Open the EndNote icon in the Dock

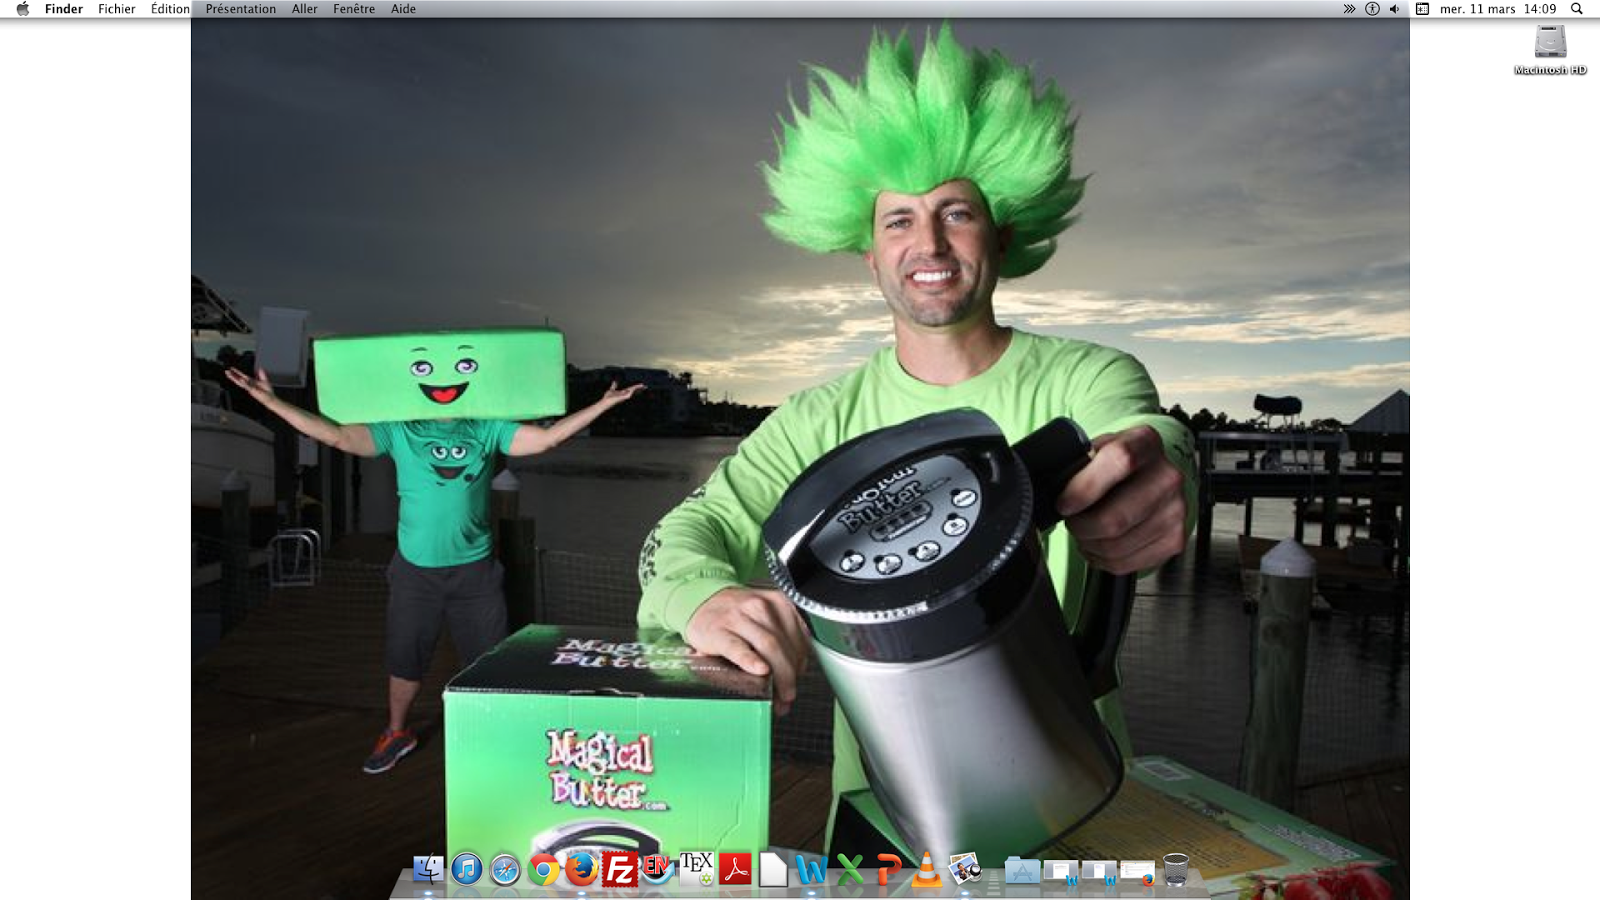(x=658, y=869)
